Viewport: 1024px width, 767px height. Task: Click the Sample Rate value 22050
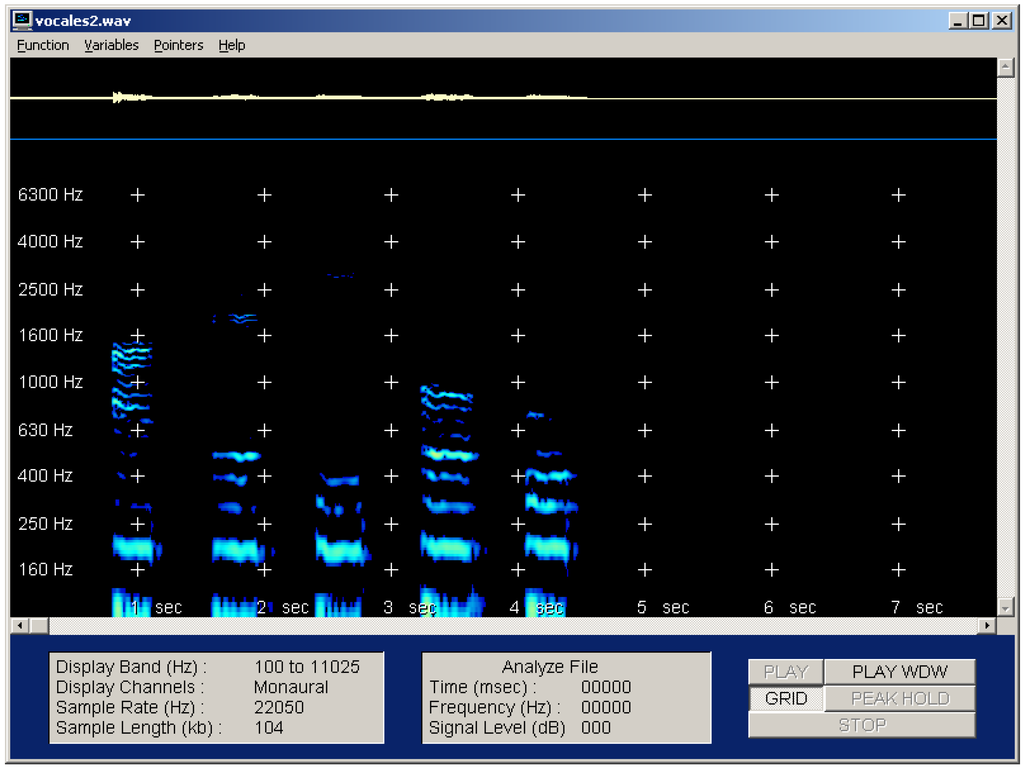pyautogui.click(x=278, y=707)
